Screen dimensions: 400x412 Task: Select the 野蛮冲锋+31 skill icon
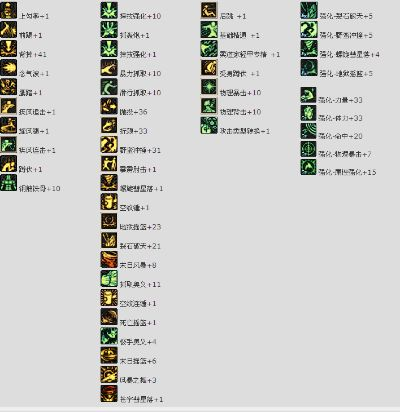click(109, 145)
